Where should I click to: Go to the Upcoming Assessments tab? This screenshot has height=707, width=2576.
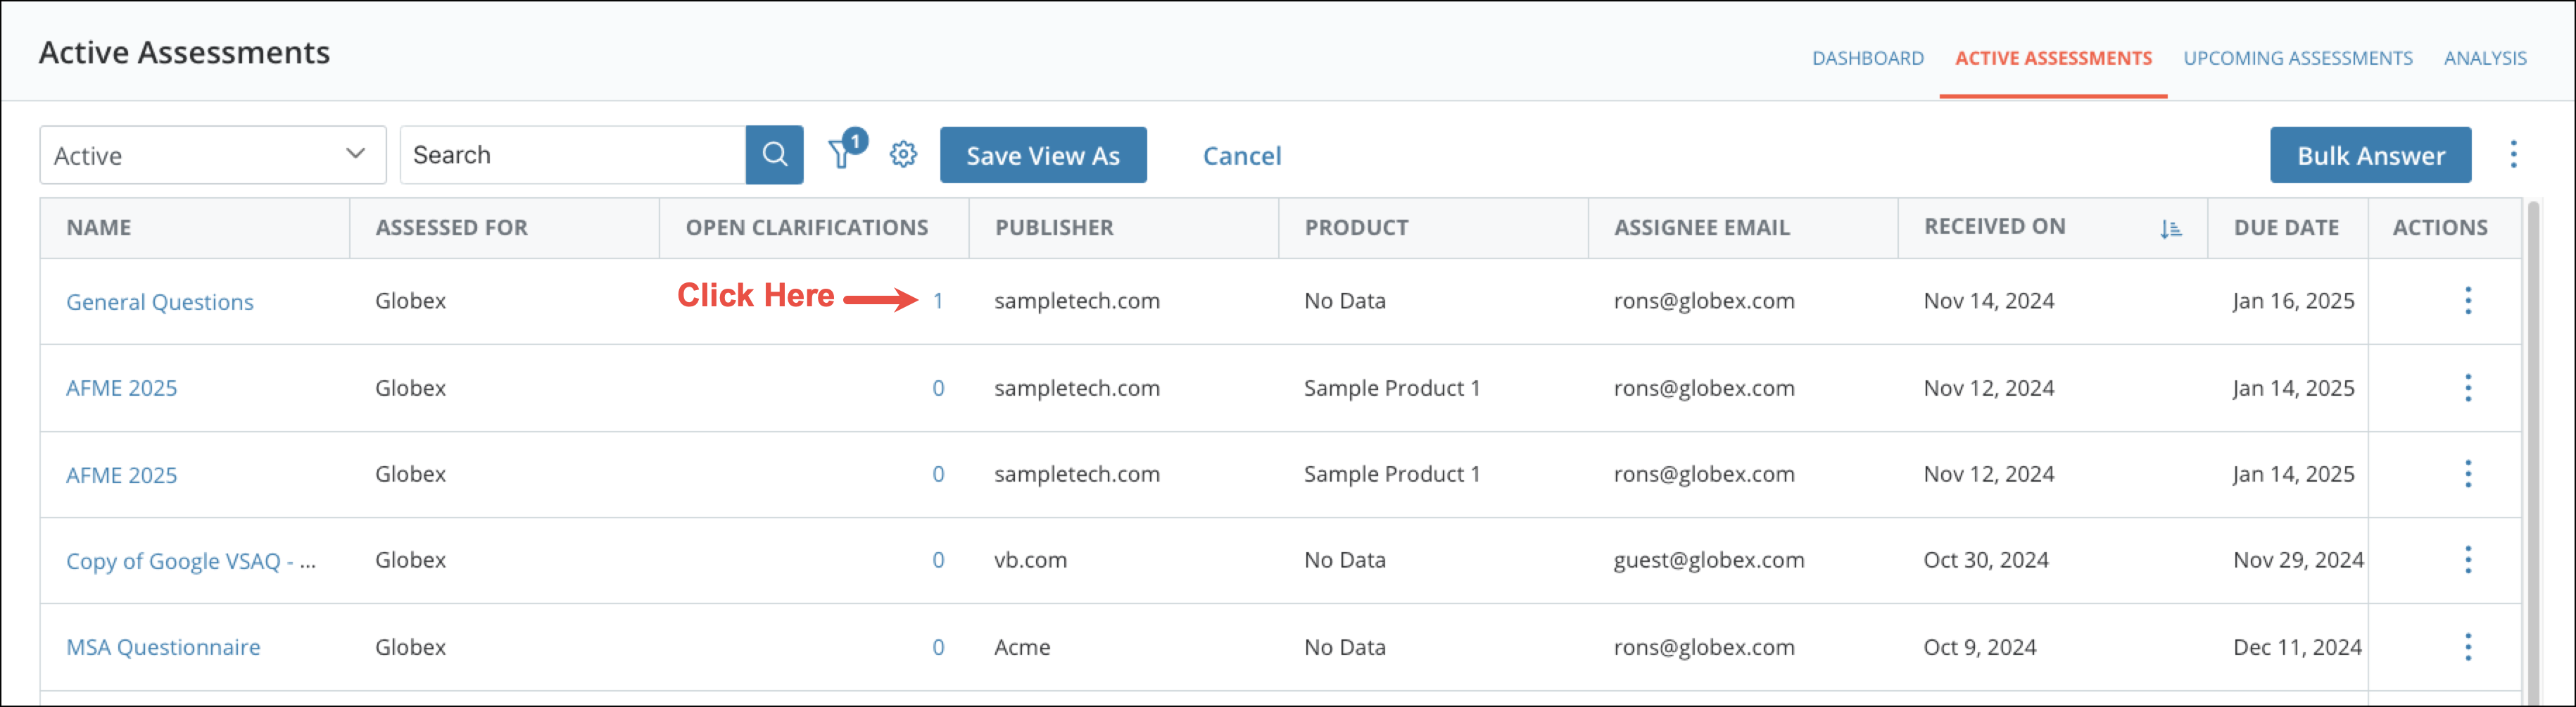click(2297, 58)
